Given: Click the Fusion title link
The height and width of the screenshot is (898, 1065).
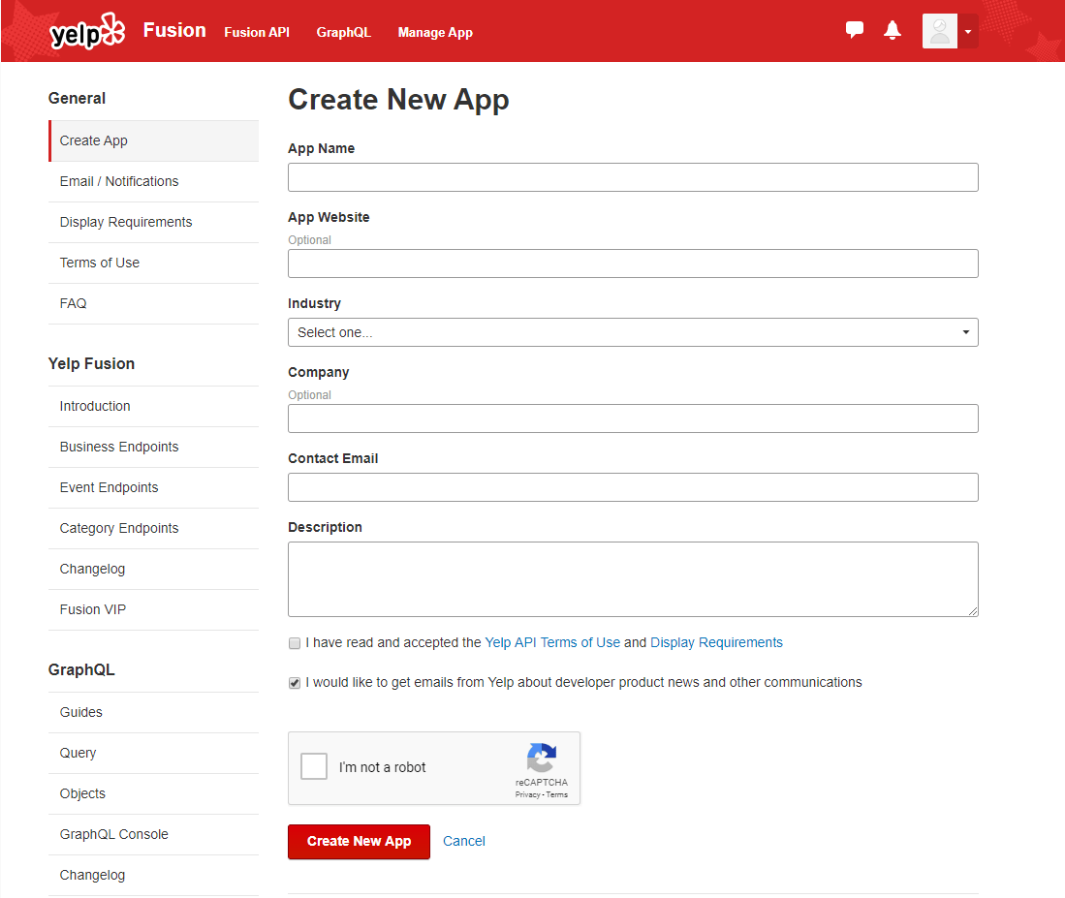Looking at the screenshot, I should [x=175, y=31].
